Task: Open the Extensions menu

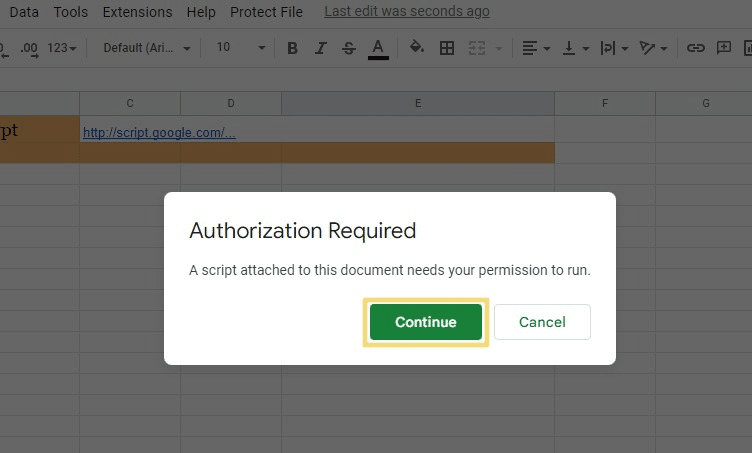Action: (137, 12)
